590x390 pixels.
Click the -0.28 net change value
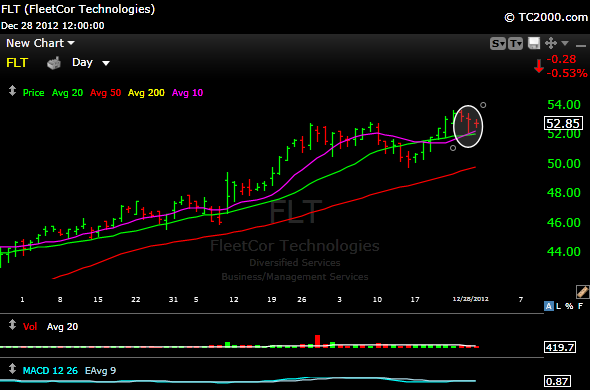tap(561, 59)
